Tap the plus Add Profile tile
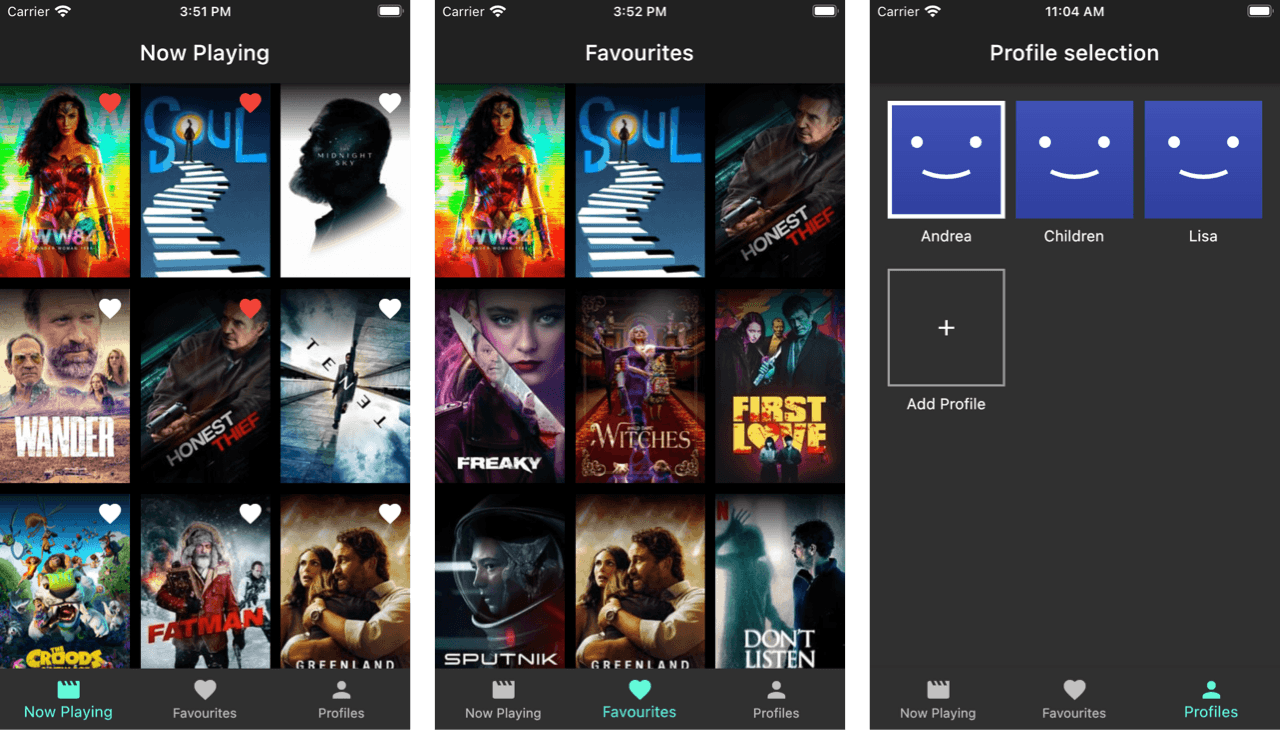 tap(946, 327)
